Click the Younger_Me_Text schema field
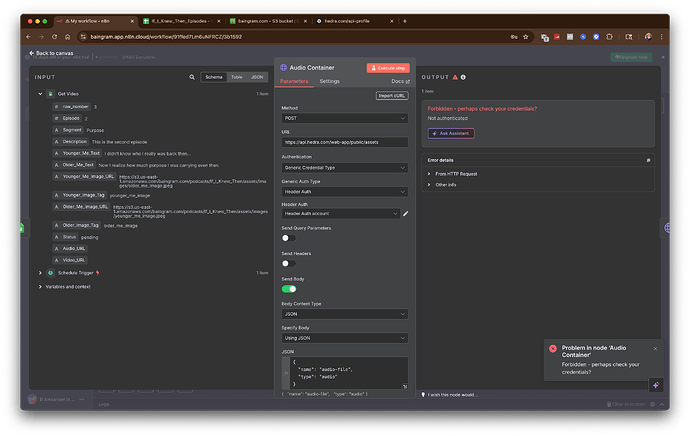 coord(77,153)
